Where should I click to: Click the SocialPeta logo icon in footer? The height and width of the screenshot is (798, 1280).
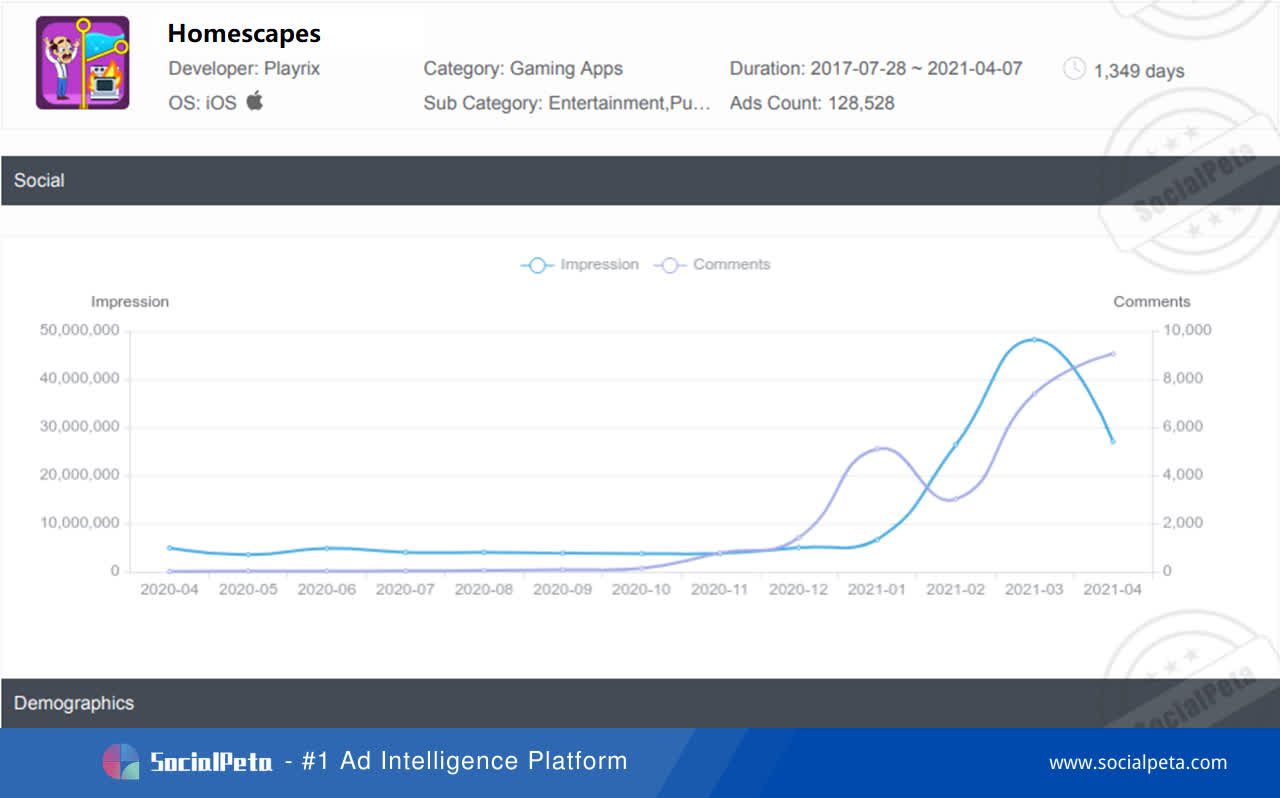[x=120, y=762]
